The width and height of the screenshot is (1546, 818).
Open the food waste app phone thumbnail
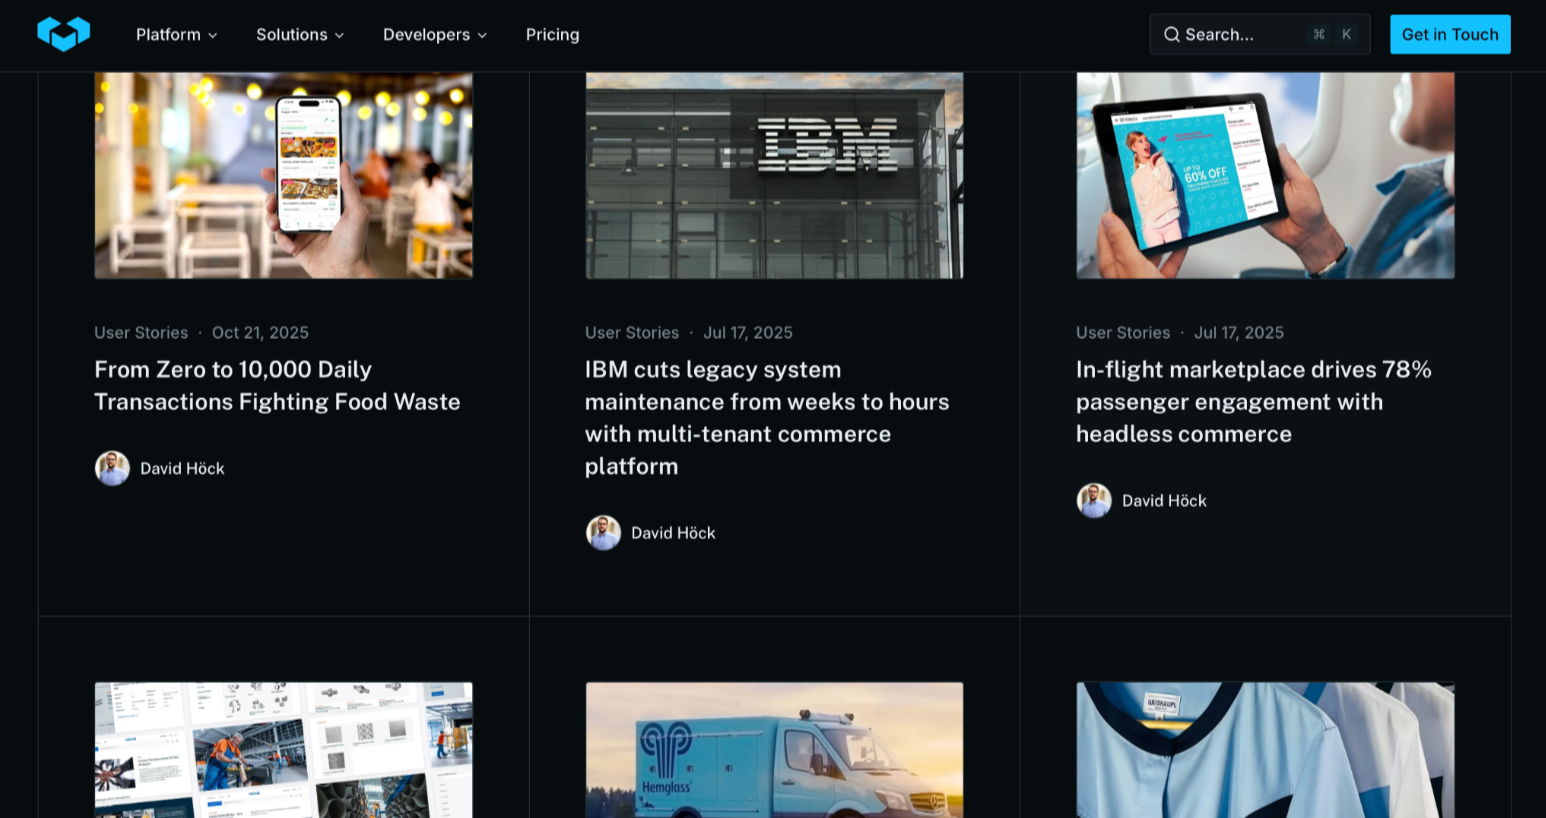click(283, 175)
